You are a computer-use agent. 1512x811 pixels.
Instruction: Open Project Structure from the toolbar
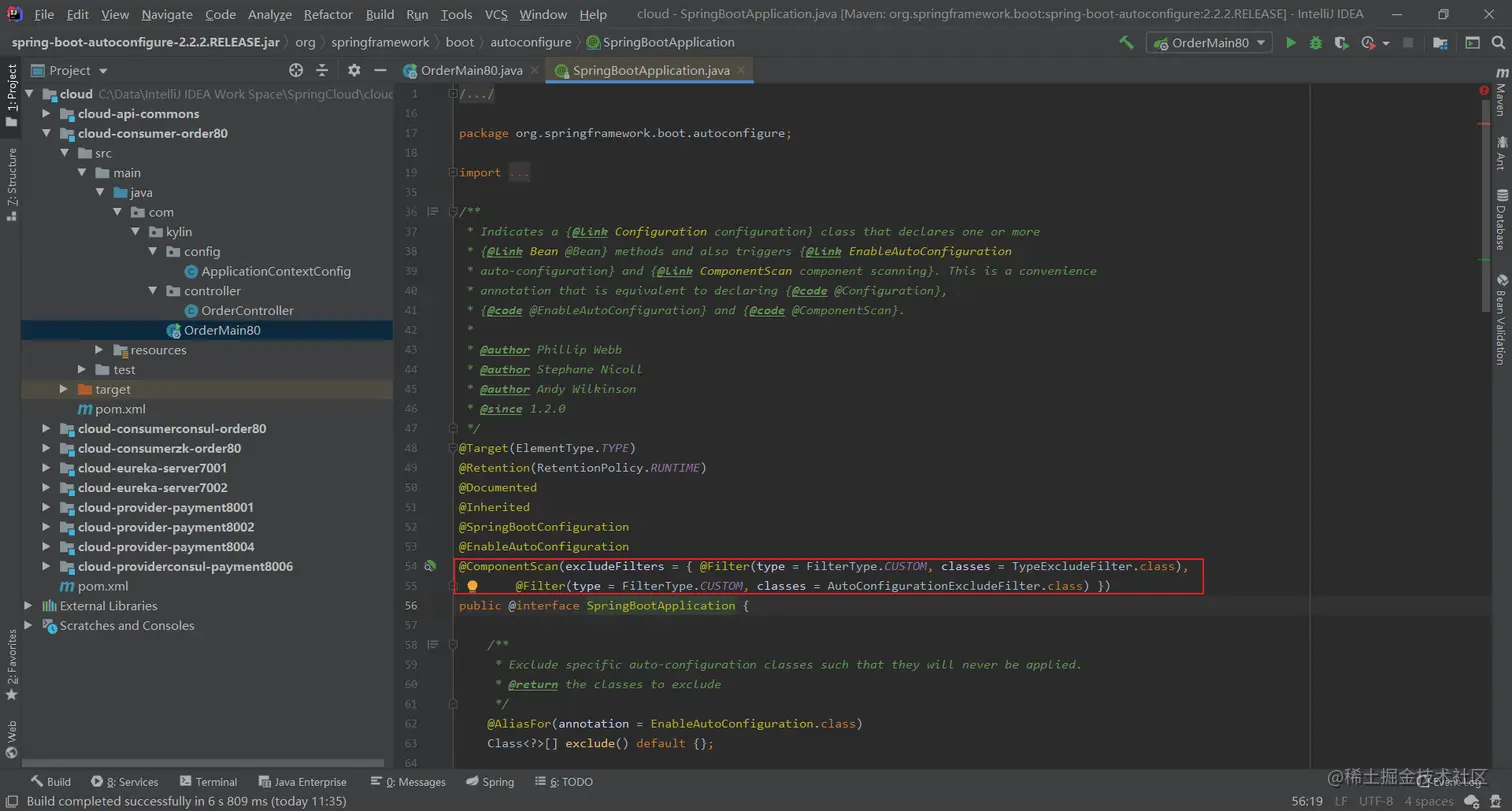(1440, 43)
